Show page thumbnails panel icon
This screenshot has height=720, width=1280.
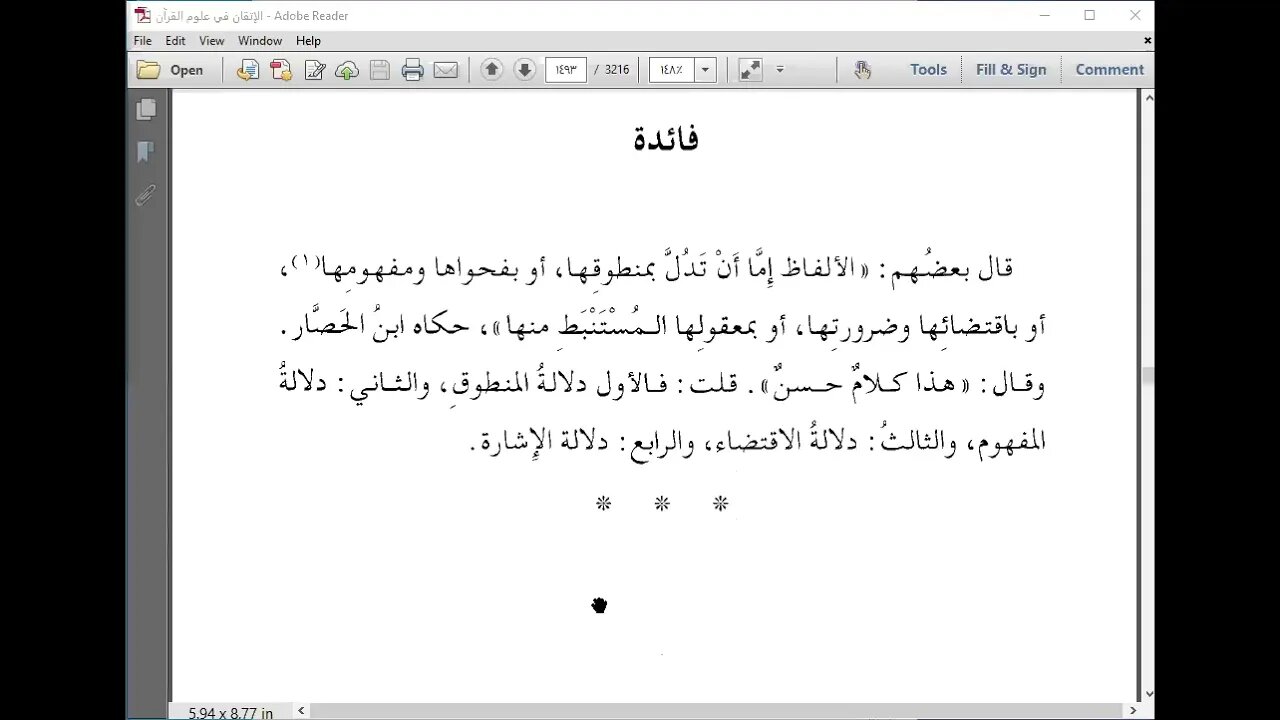[x=146, y=109]
